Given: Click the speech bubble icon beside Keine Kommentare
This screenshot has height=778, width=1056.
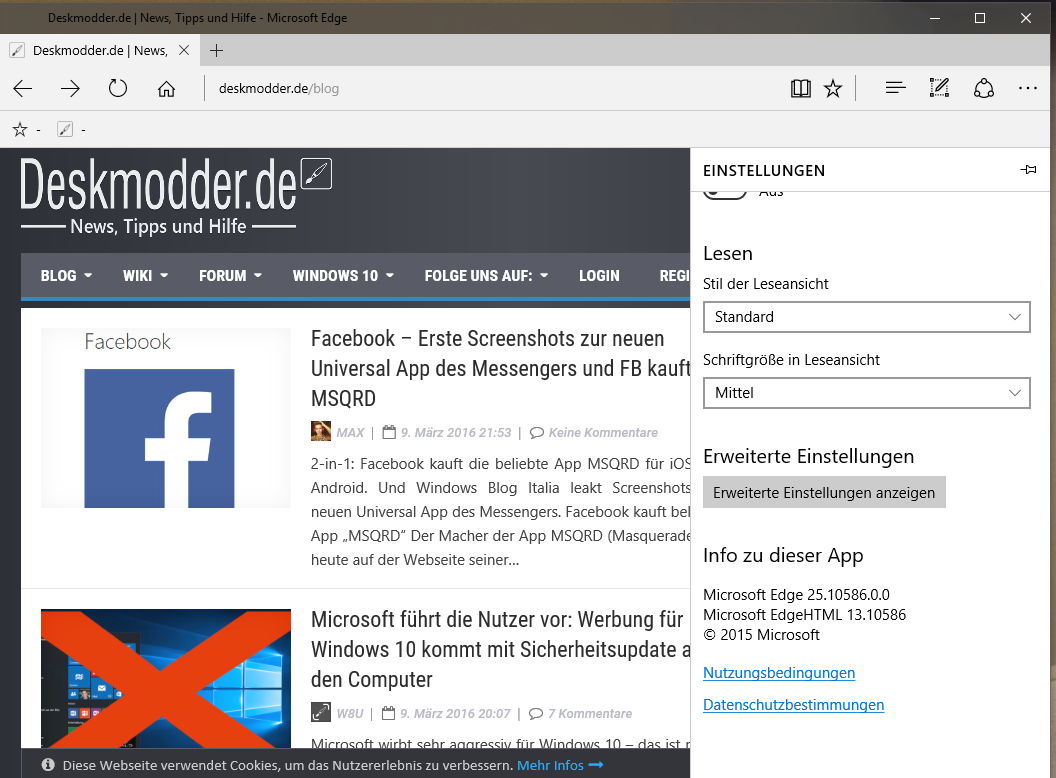Looking at the screenshot, I should tap(537, 432).
